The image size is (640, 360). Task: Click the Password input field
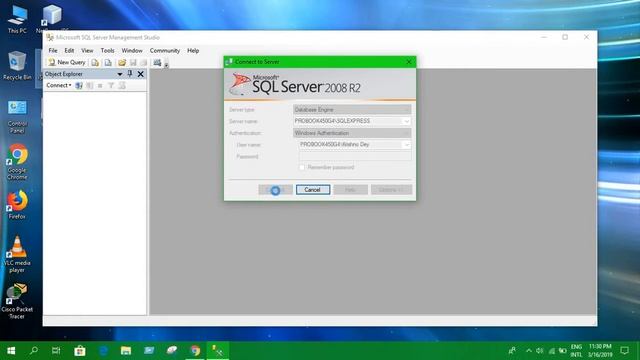pyautogui.click(x=355, y=156)
